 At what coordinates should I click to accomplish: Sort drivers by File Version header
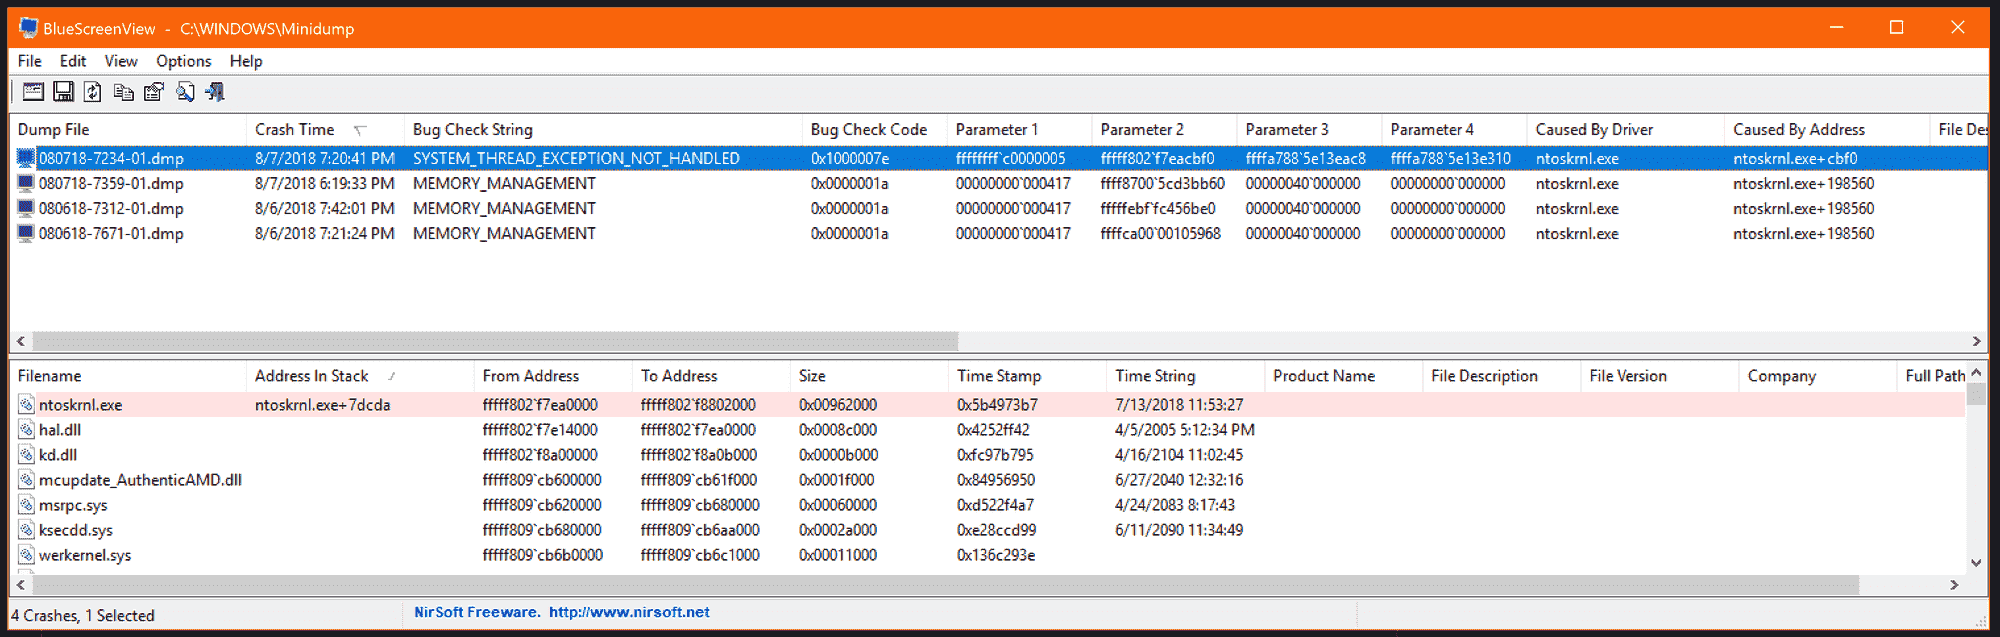point(1660,376)
